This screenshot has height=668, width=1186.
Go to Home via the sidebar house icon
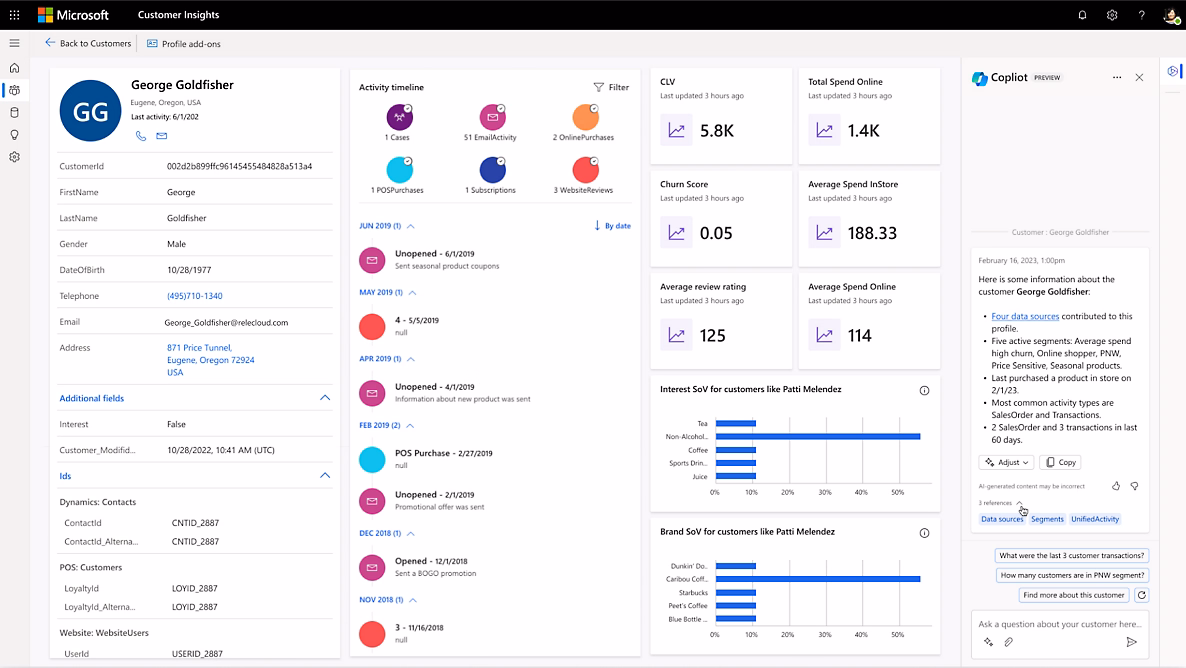[14, 68]
